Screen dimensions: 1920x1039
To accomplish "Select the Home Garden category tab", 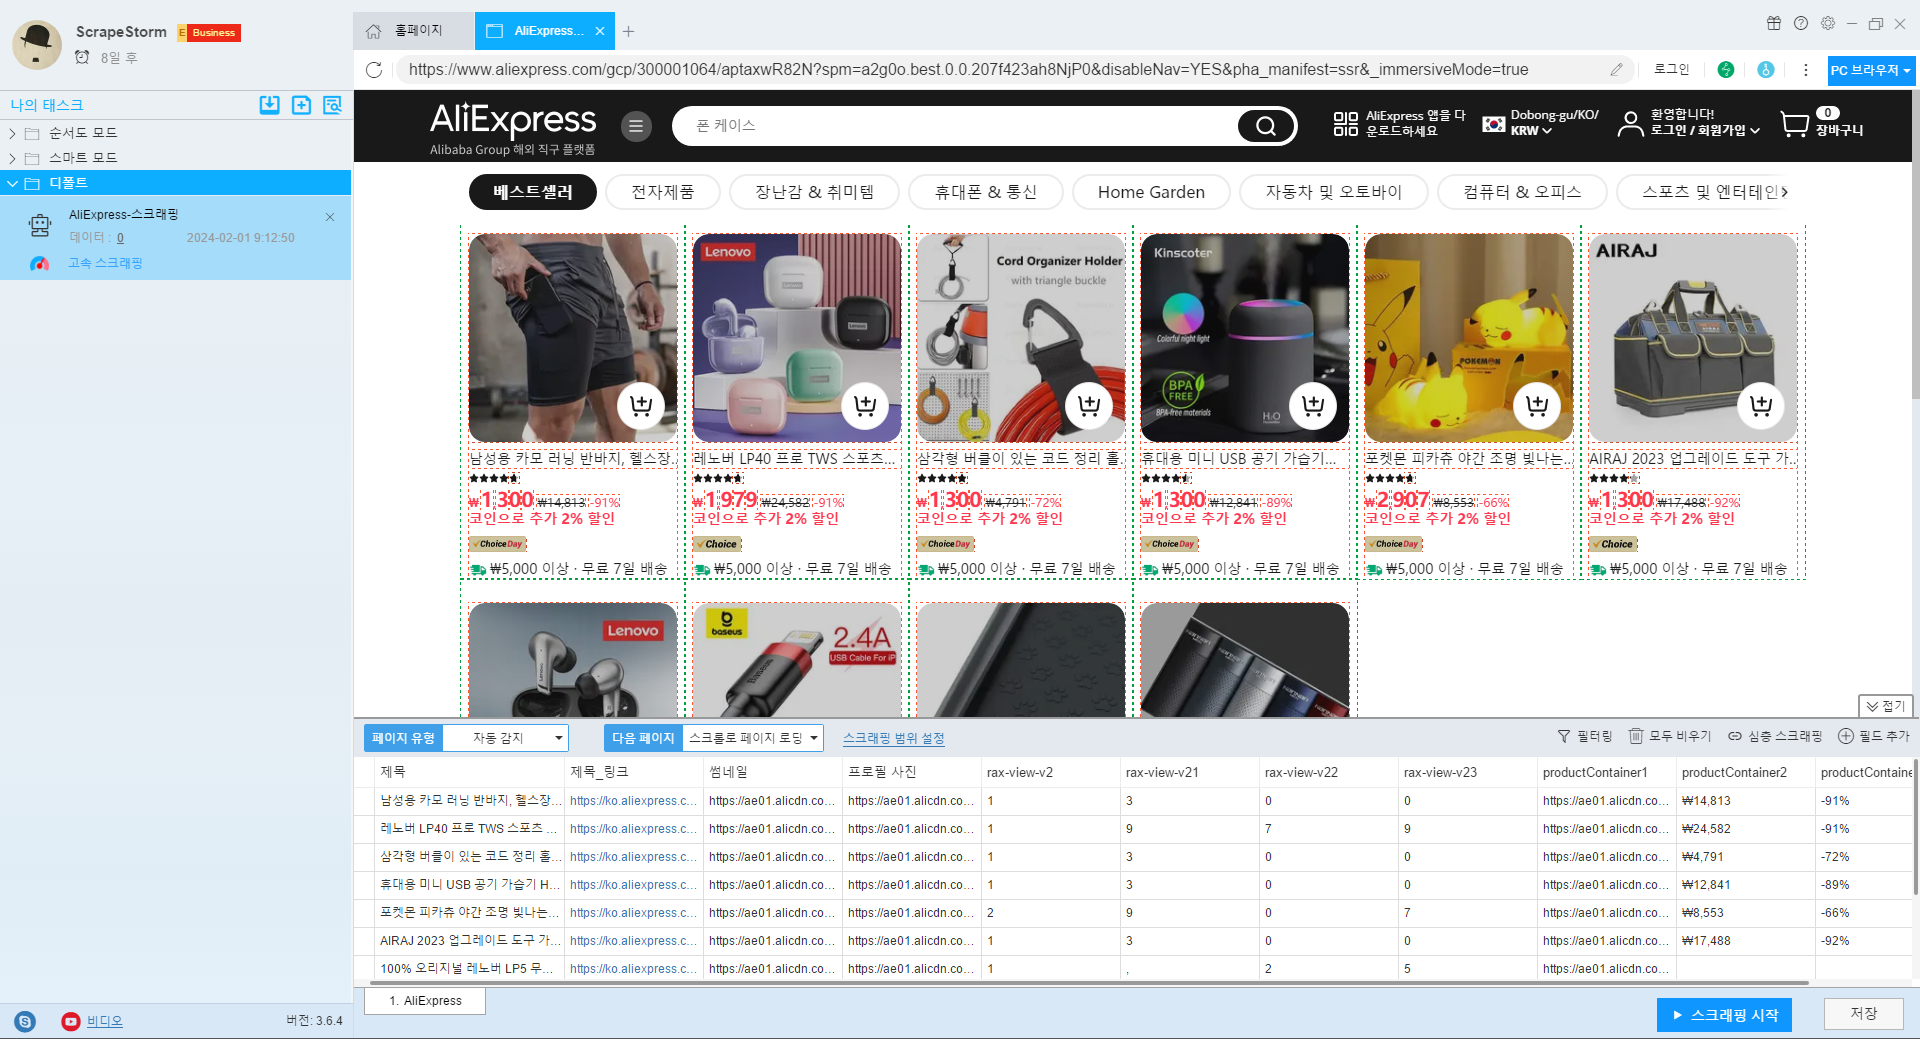I will pyautogui.click(x=1151, y=192).
